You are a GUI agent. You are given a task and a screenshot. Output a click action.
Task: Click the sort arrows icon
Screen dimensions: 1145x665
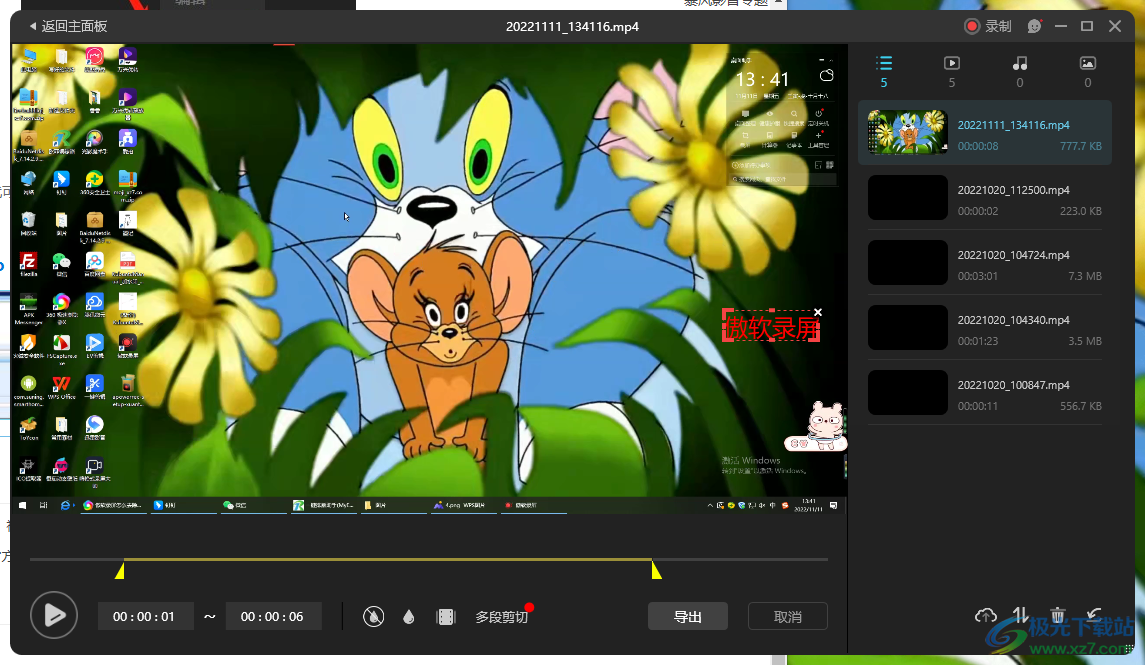point(1020,615)
